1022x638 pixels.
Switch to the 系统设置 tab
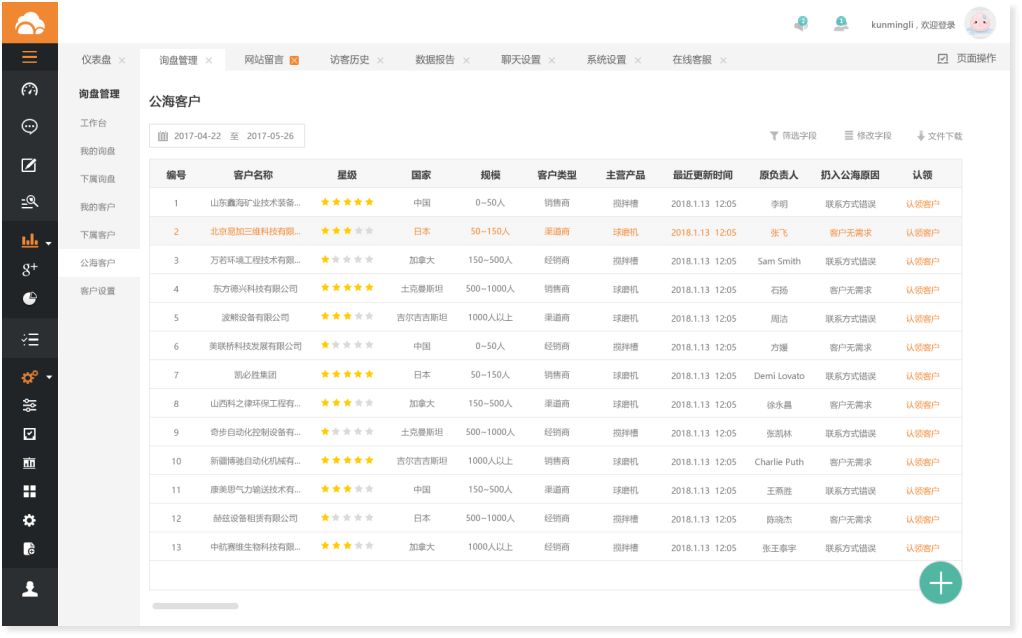(x=606, y=60)
